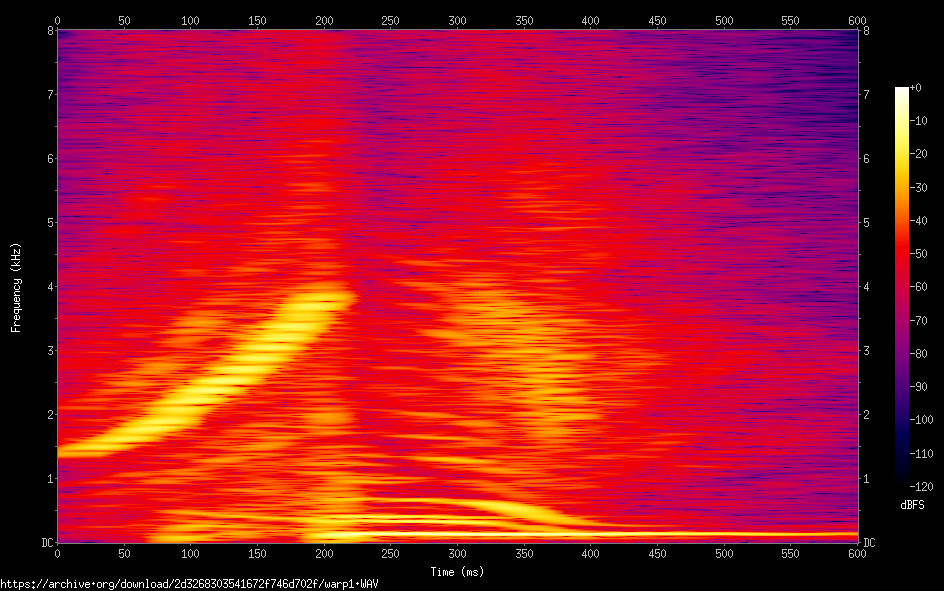Click the archive.org warp1.WAV URL text
This screenshot has height=591, width=944.
[x=189, y=582]
